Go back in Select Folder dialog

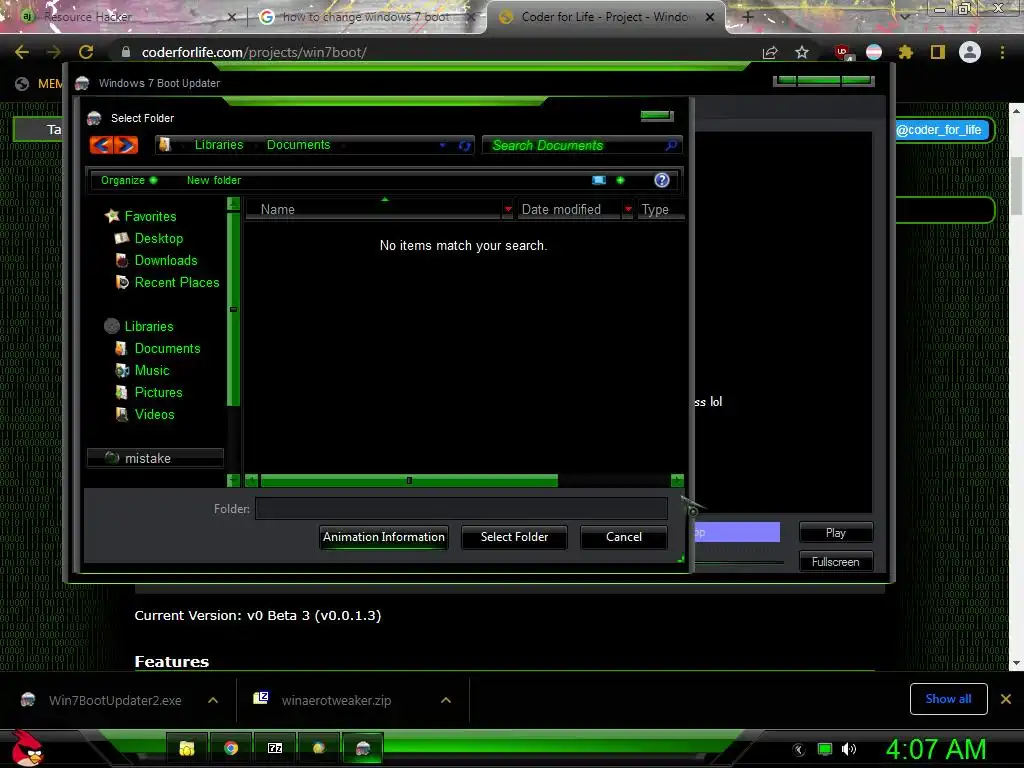pos(101,144)
